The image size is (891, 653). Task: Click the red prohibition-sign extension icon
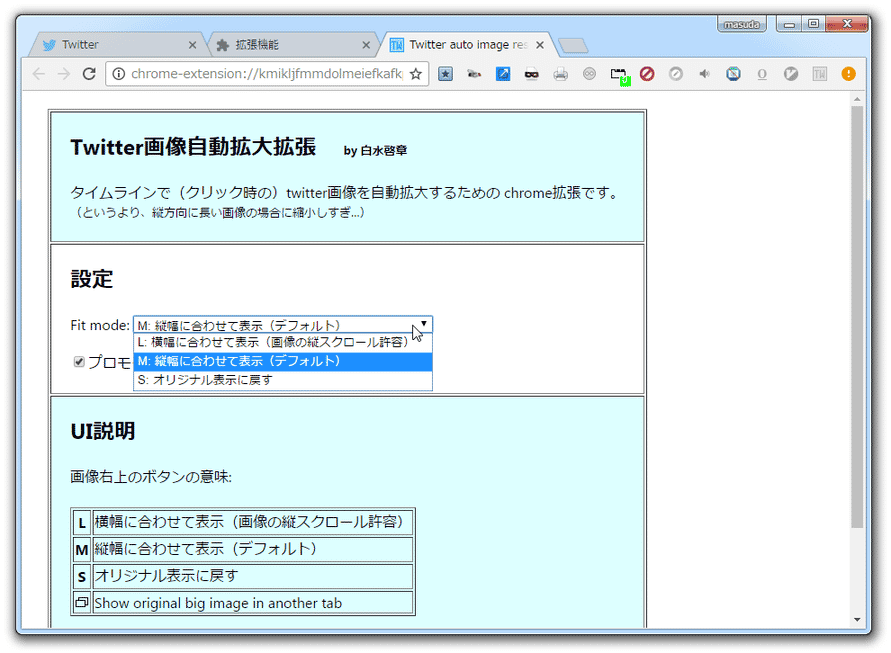(647, 74)
